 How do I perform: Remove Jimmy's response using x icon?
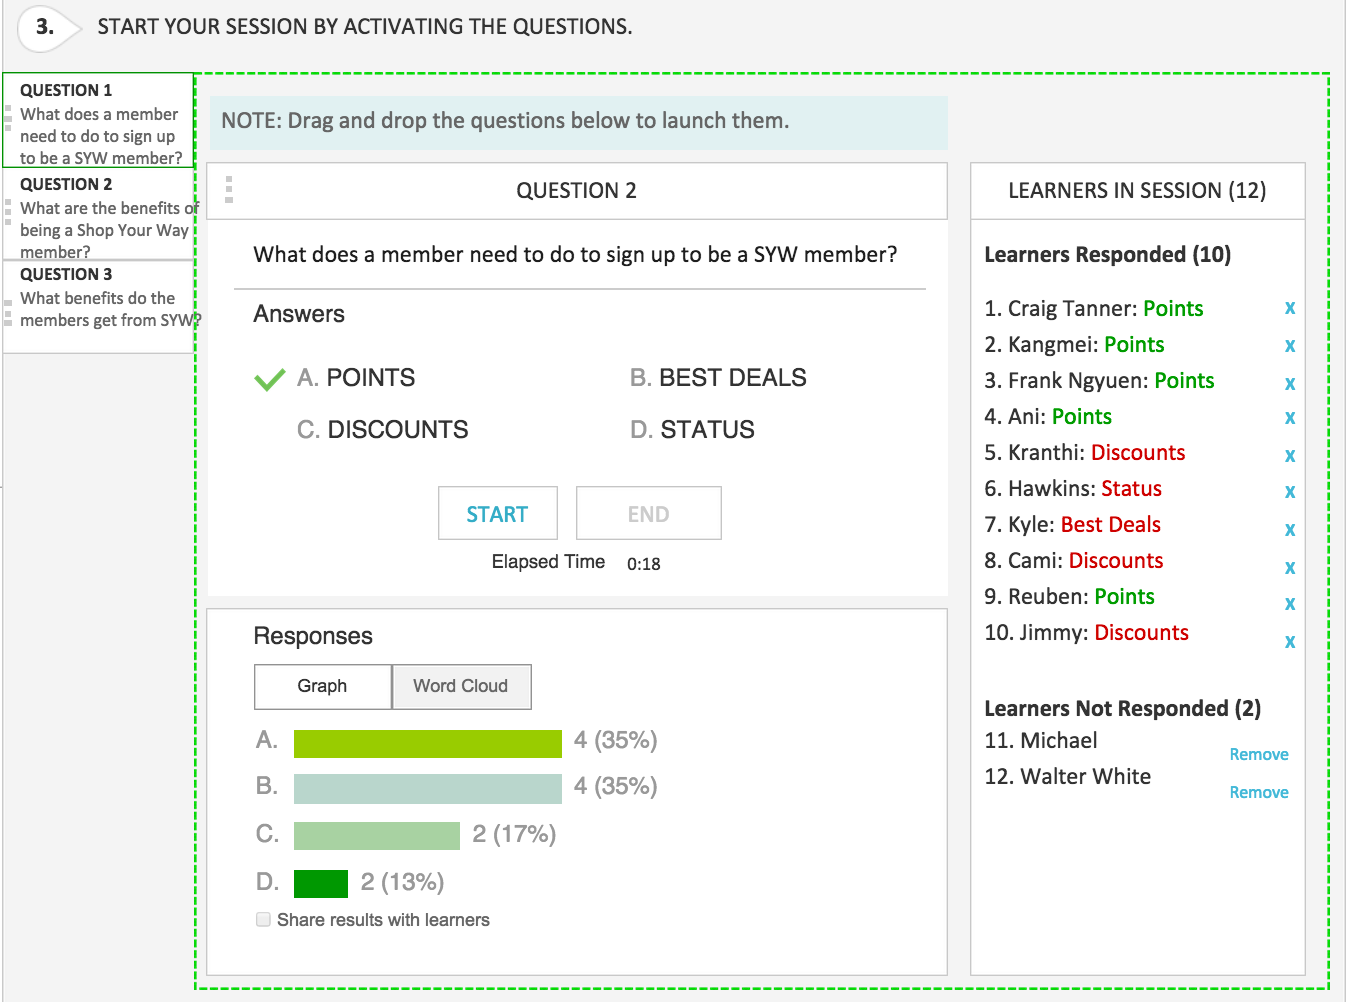click(x=1290, y=641)
